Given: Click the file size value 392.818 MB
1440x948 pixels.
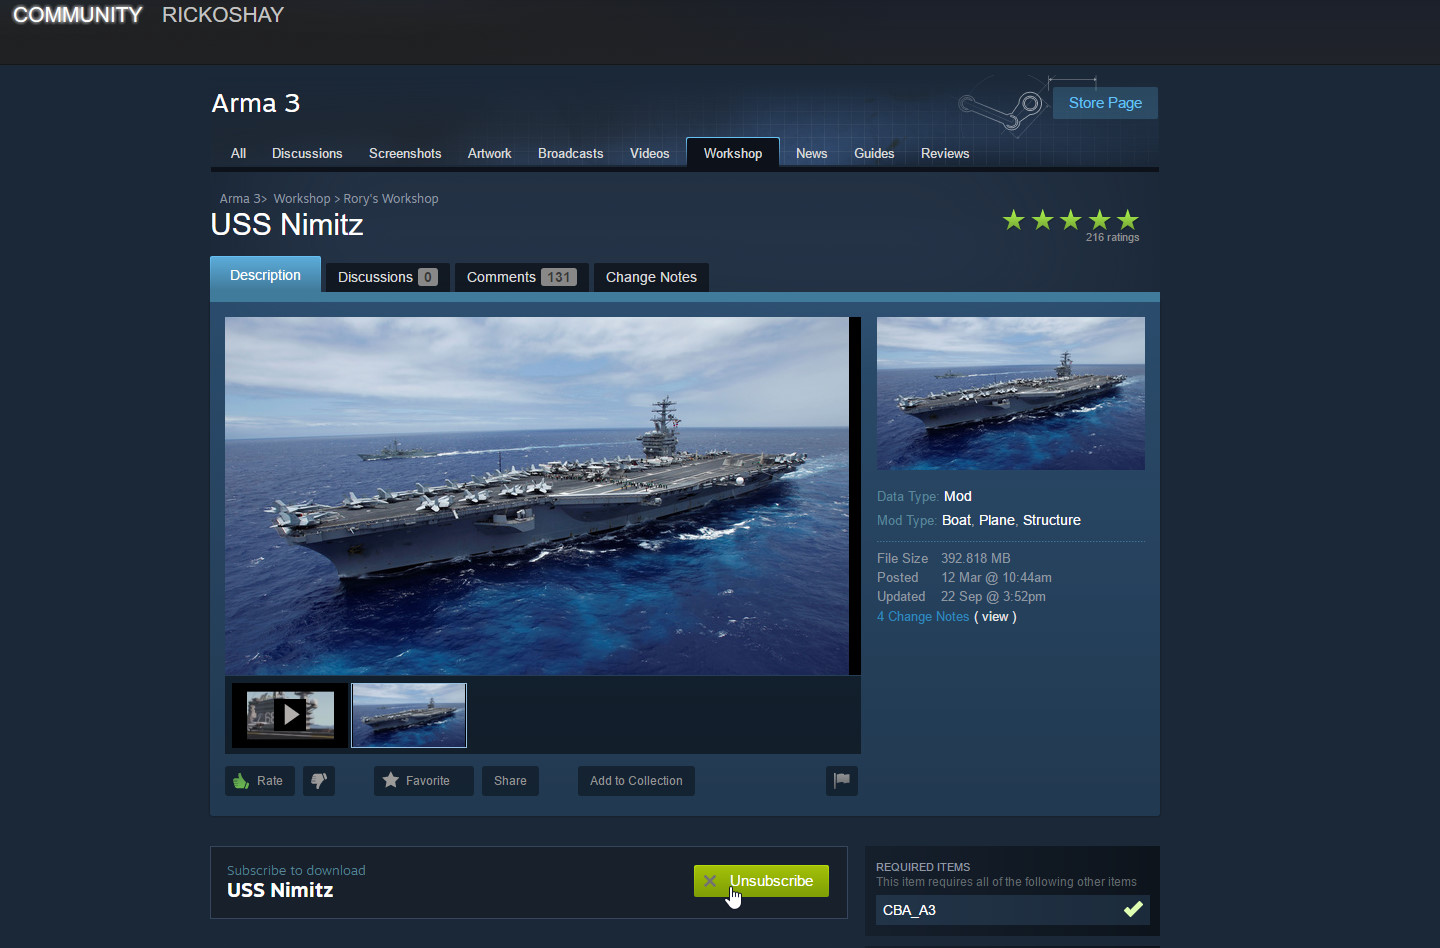Looking at the screenshot, I should (x=976, y=559).
